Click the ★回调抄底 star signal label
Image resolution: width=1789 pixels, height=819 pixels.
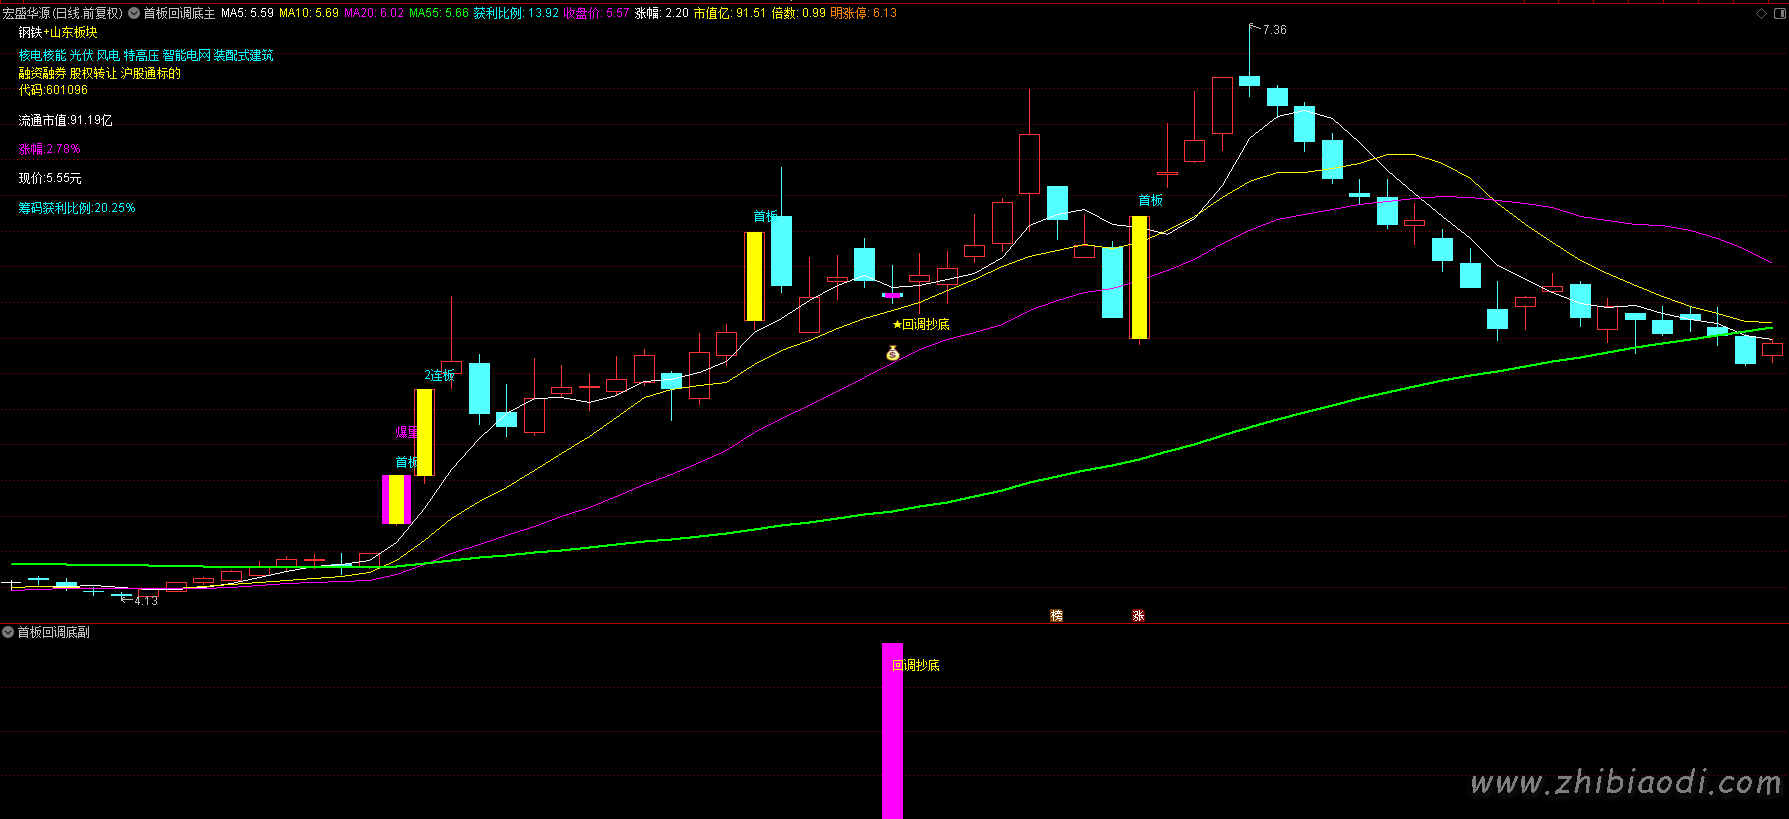(x=921, y=324)
